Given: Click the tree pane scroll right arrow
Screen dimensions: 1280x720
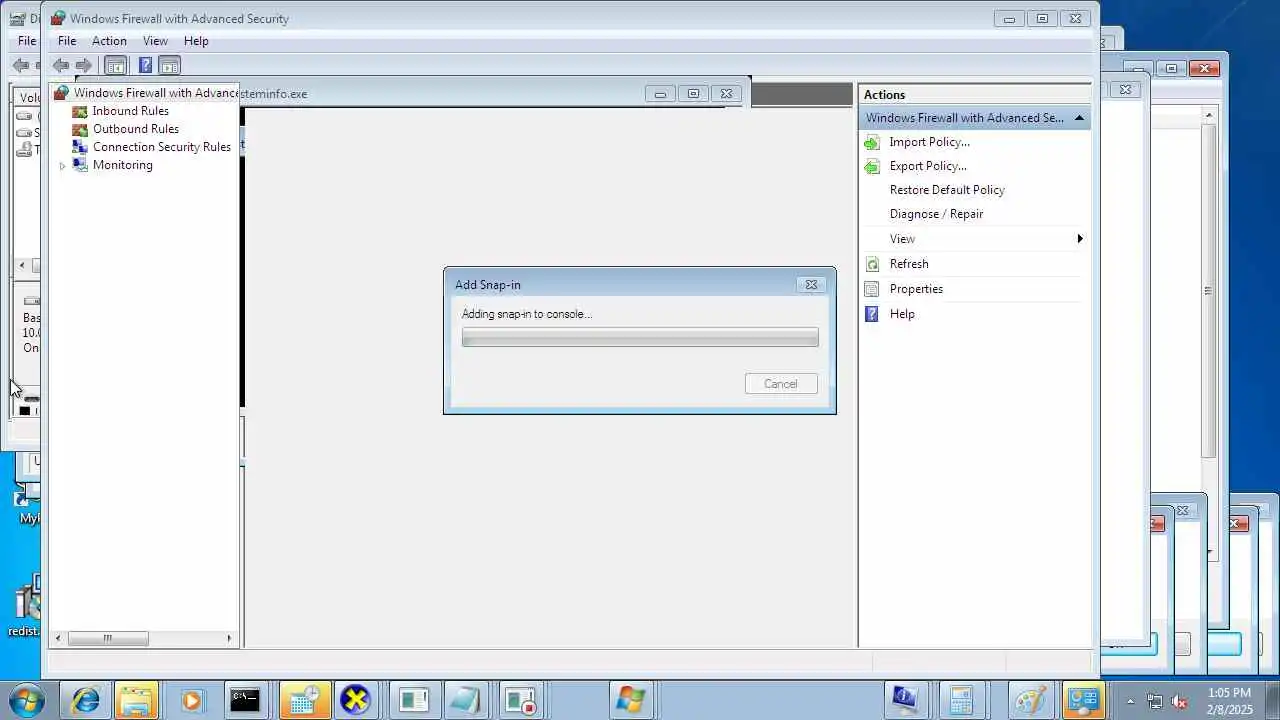Looking at the screenshot, I should coord(229,638).
